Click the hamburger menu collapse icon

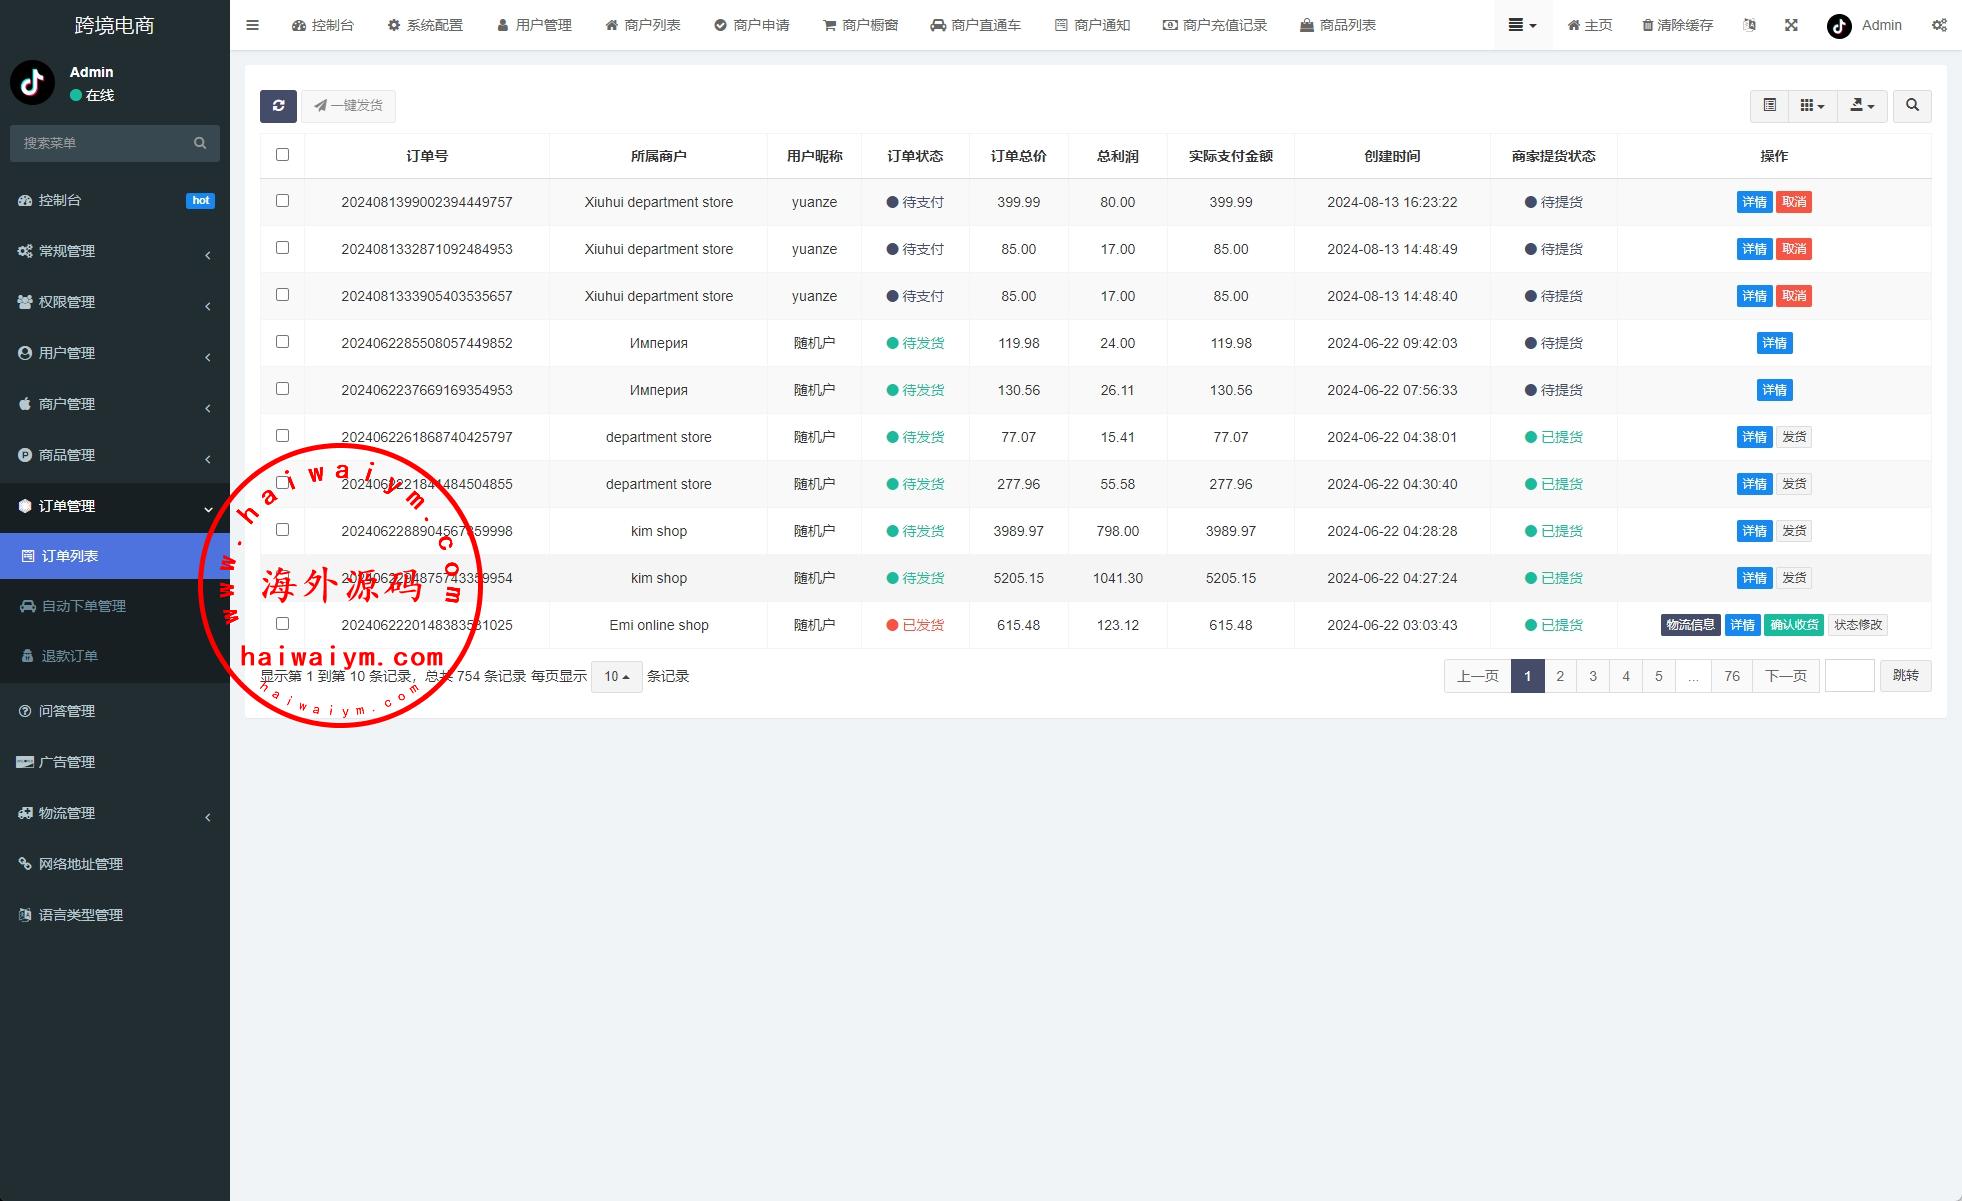tap(252, 25)
